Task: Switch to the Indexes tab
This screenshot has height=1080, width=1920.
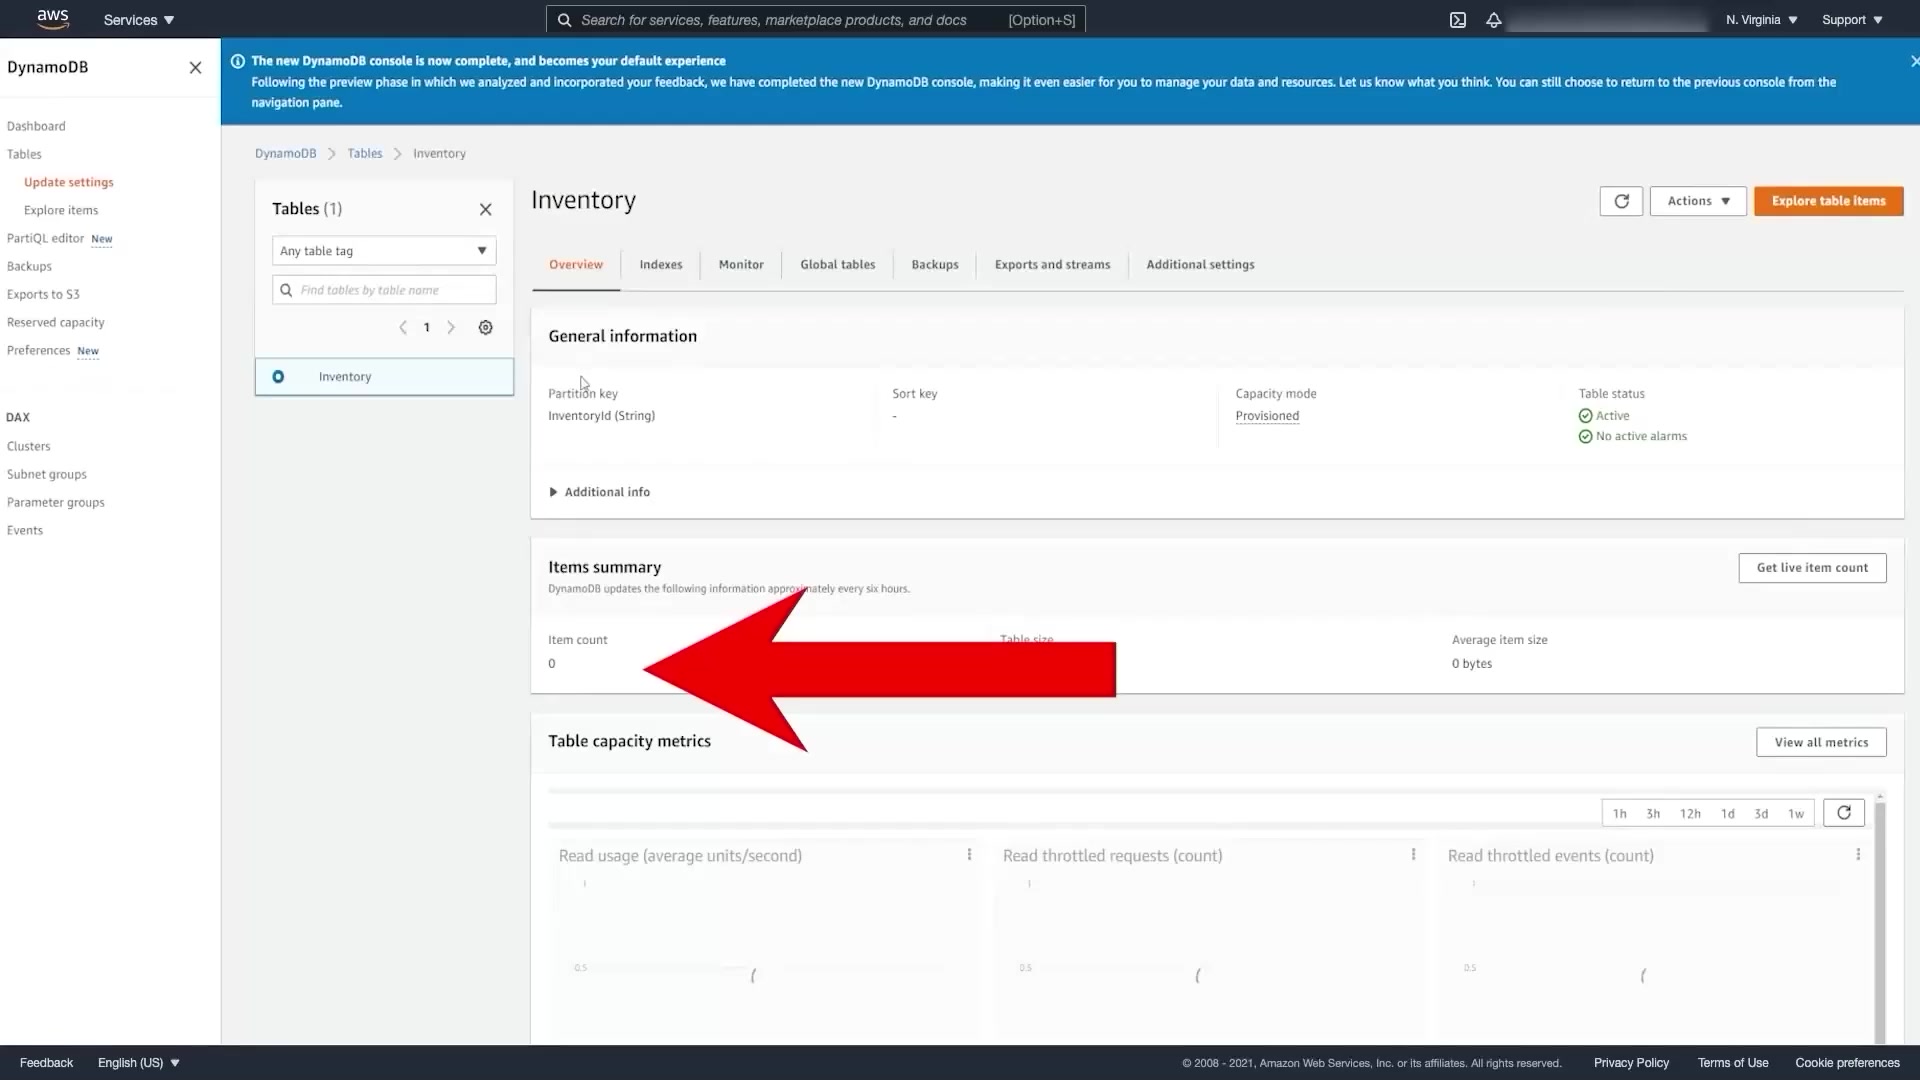Action: [x=661, y=265]
